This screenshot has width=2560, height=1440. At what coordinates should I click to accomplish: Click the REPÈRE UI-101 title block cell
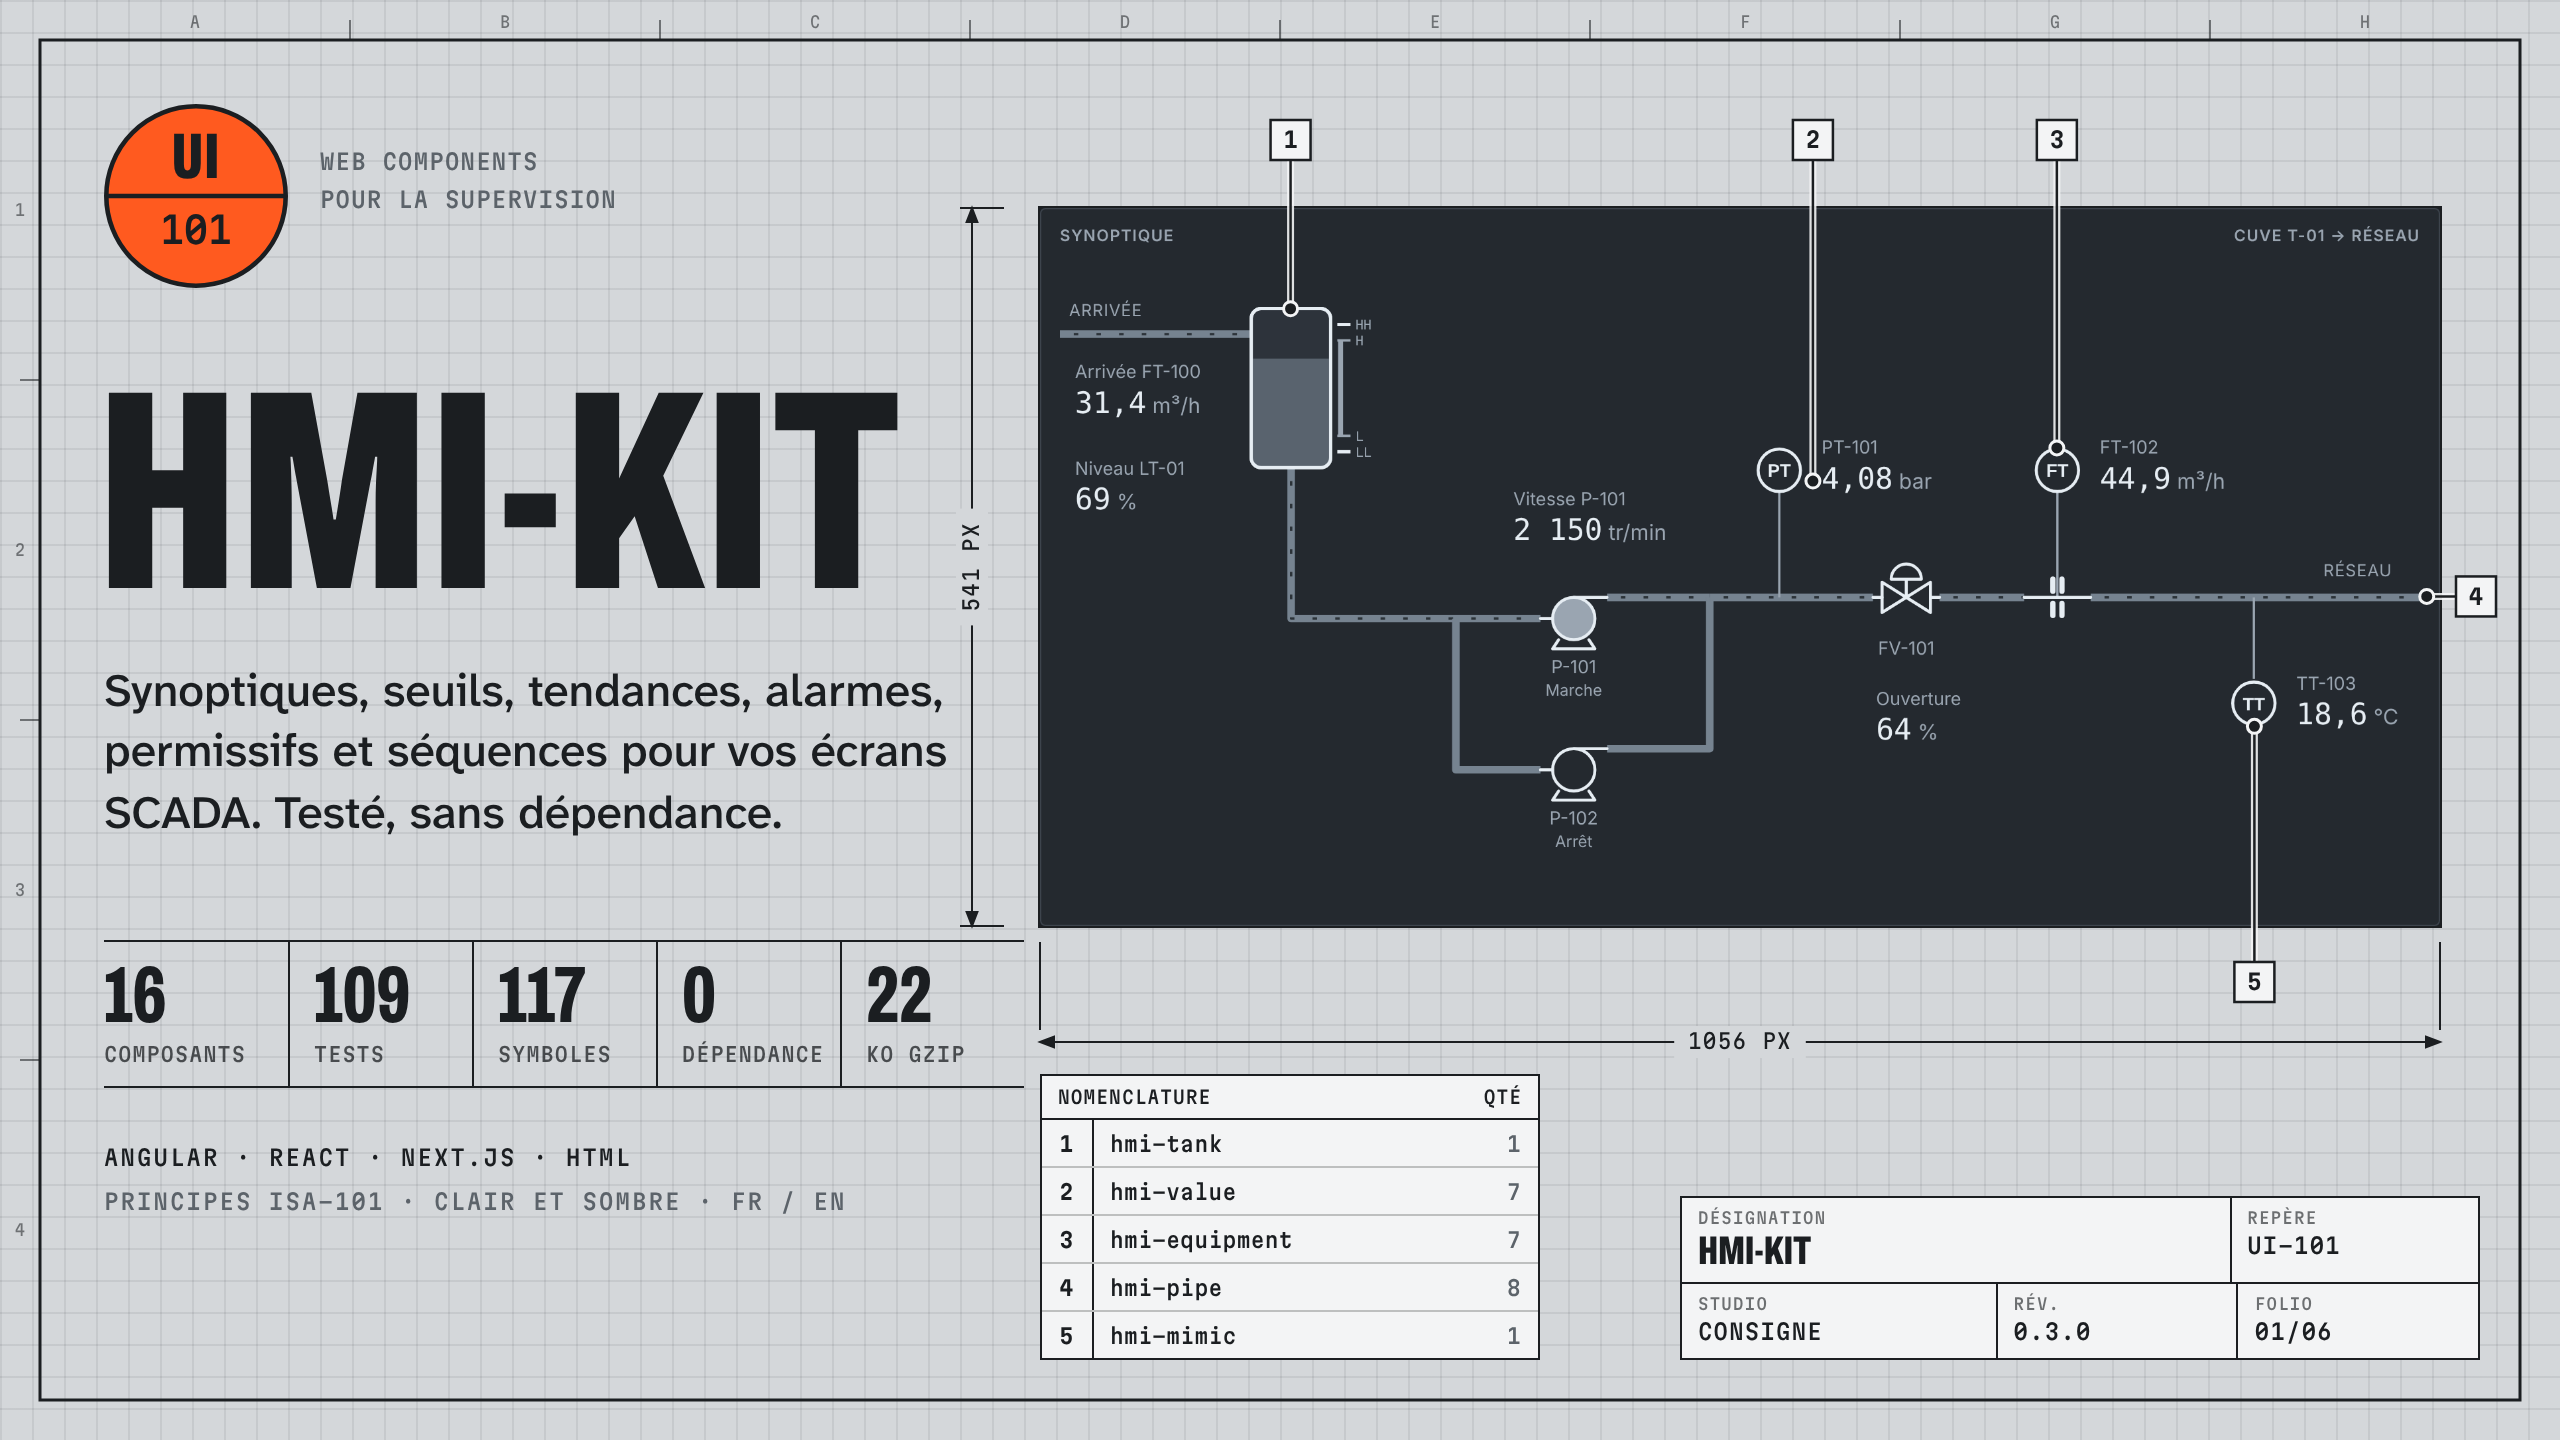(x=2355, y=1240)
